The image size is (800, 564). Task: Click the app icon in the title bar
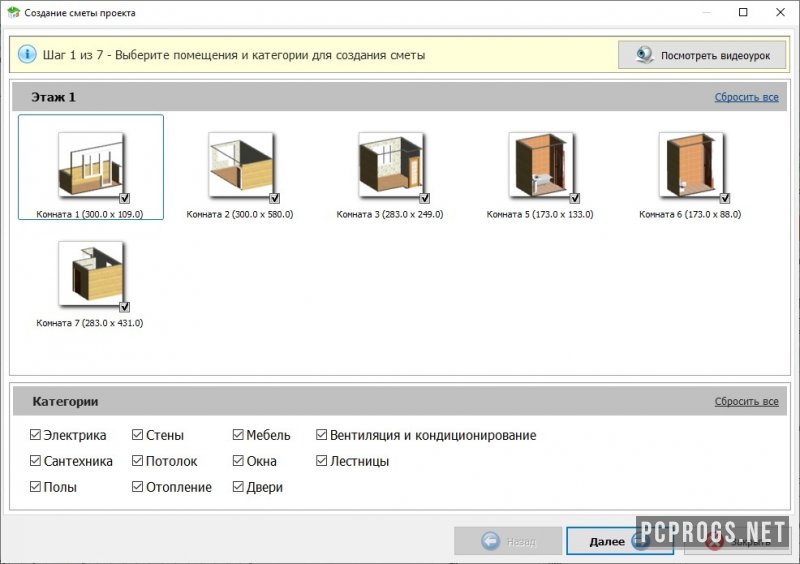coord(13,12)
